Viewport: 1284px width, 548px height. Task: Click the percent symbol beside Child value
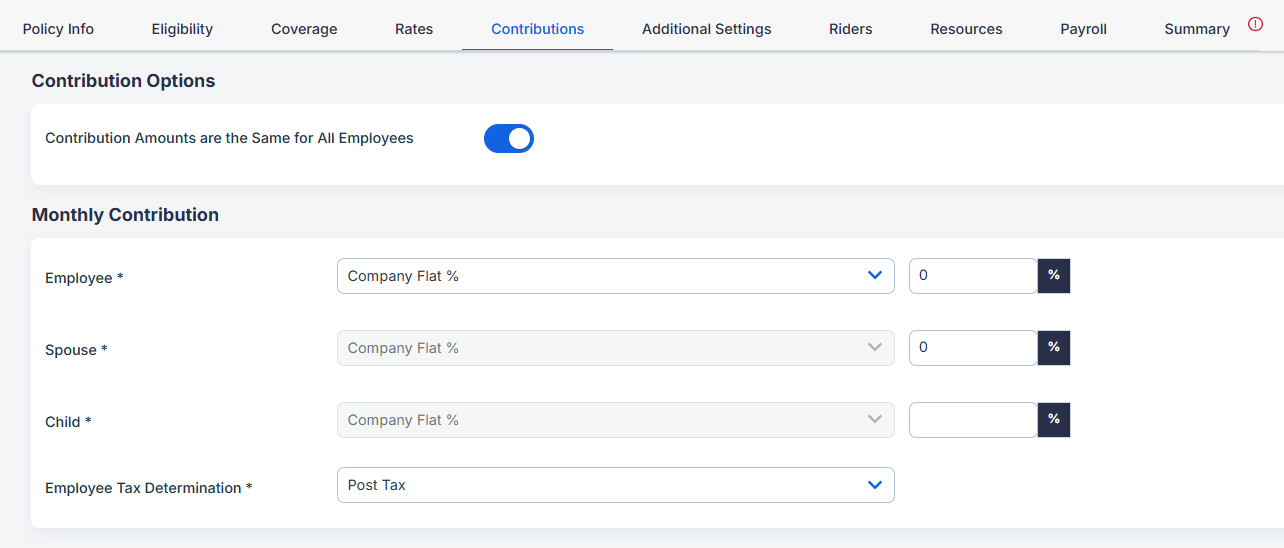click(x=1054, y=420)
